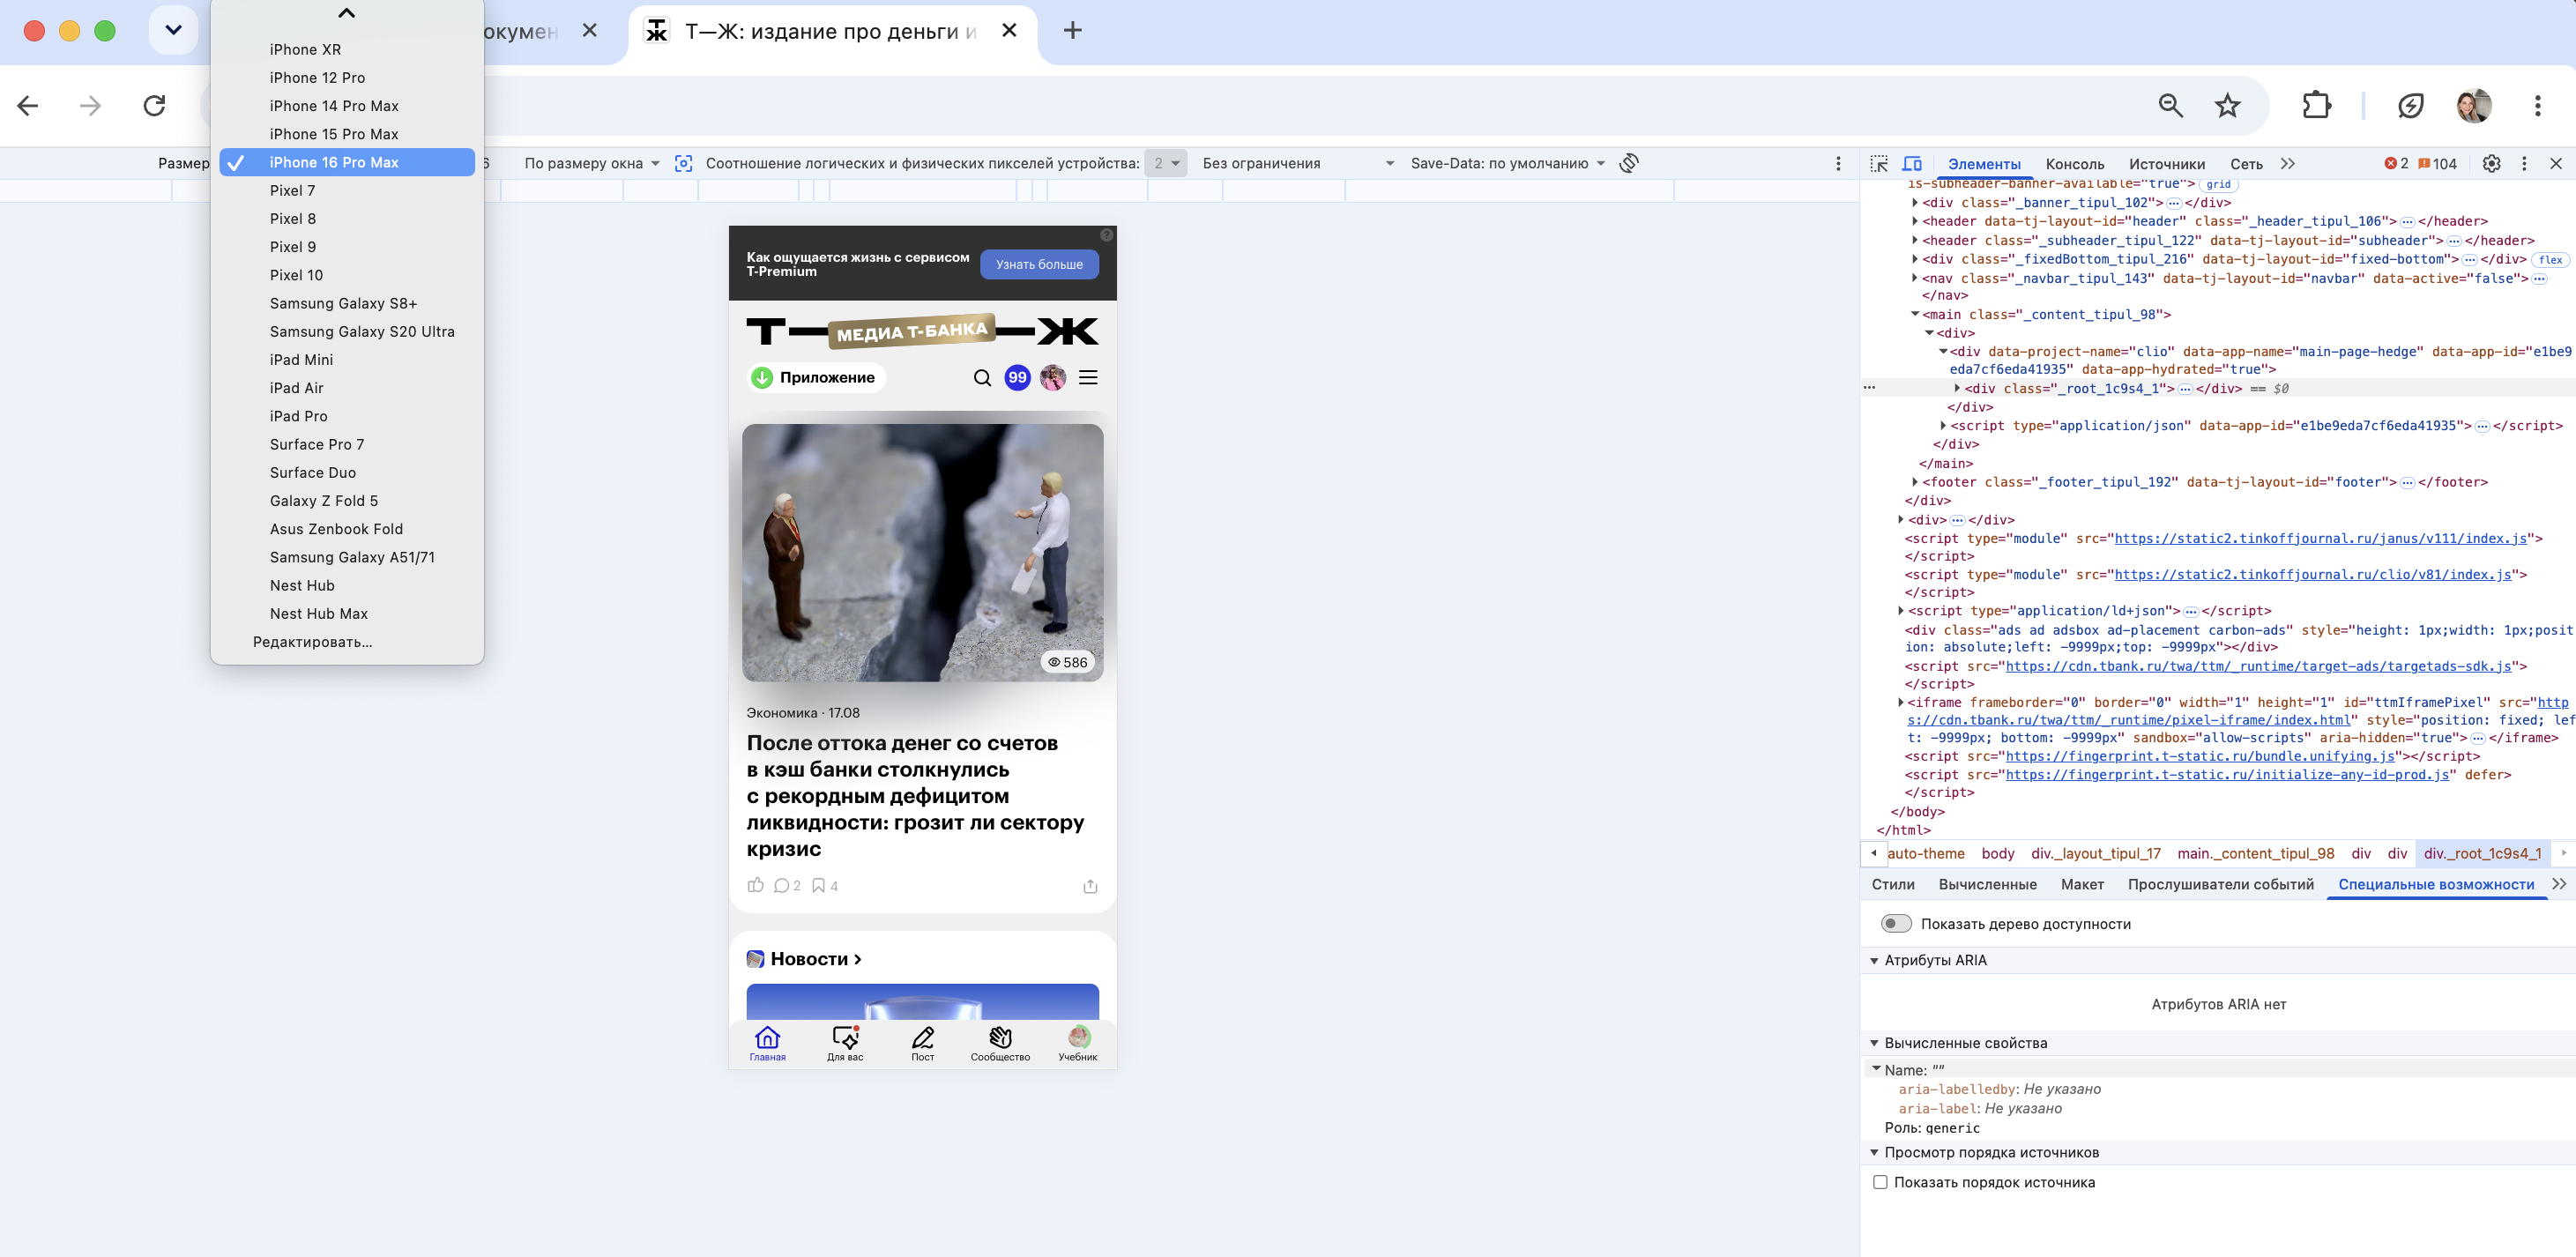Viewport: 2576px width, 1257px height.
Task: Open Chrome three-dot menu
Action: click(x=2538, y=105)
